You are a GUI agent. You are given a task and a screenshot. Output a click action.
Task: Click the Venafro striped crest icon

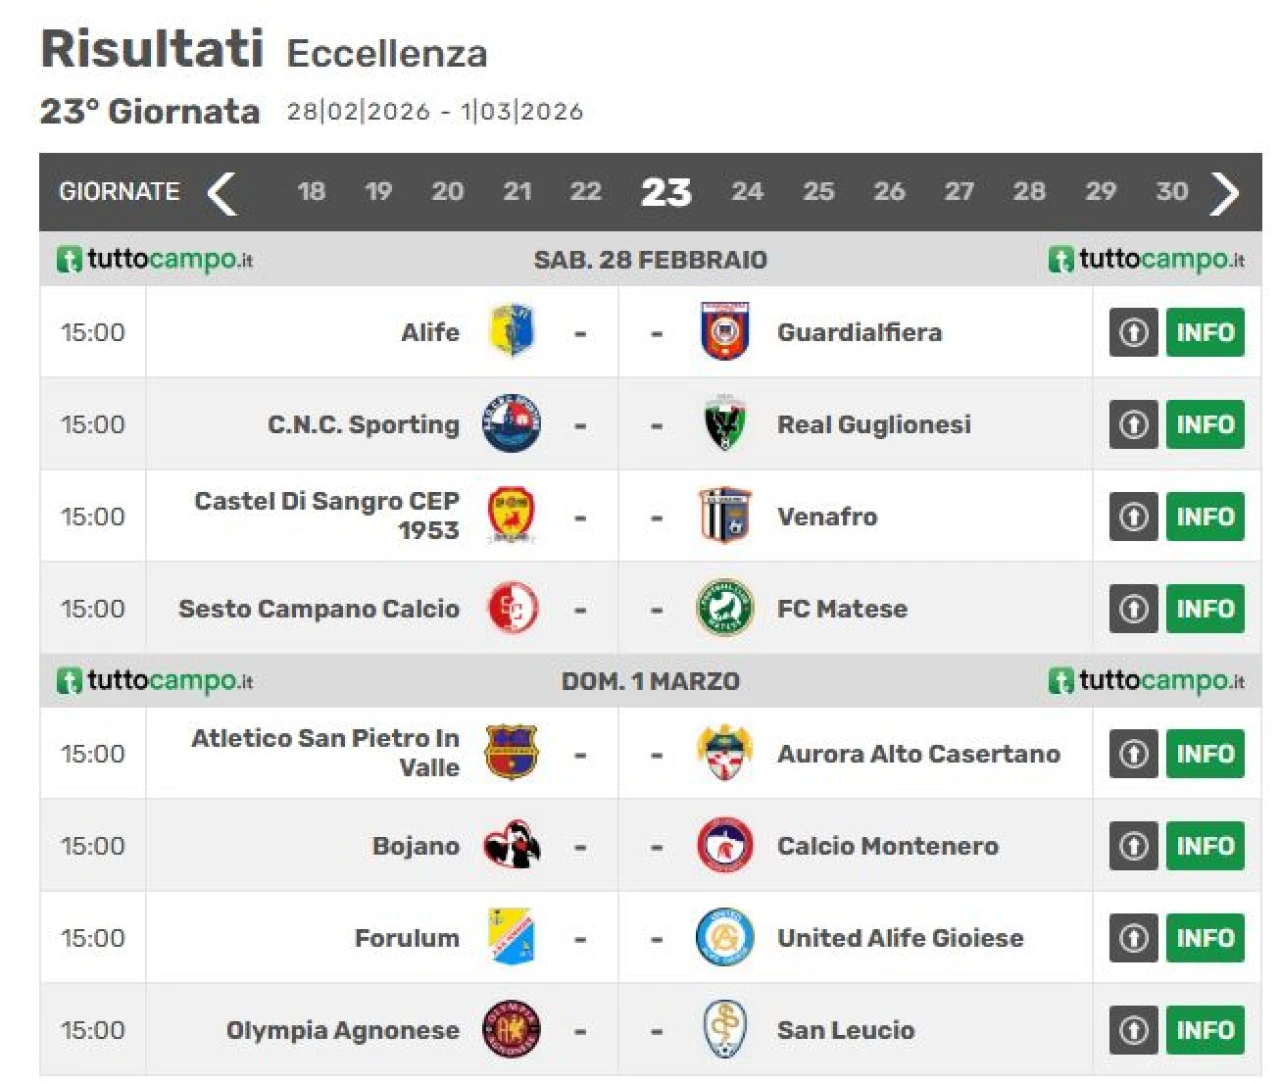coord(725,516)
